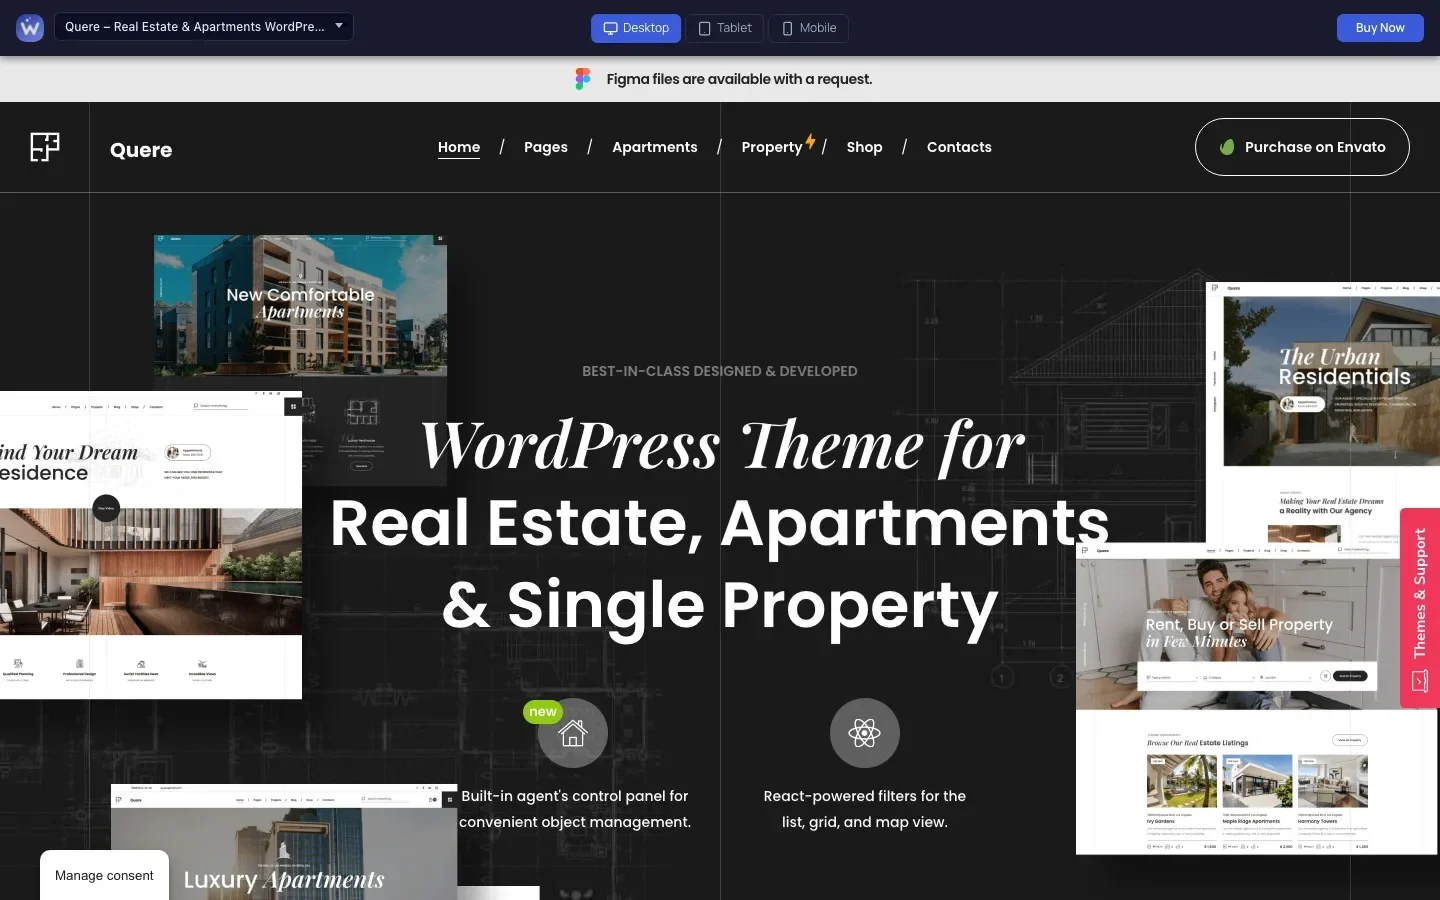This screenshot has width=1440, height=900.
Task: Open the Contacts menu item
Action: point(959,147)
